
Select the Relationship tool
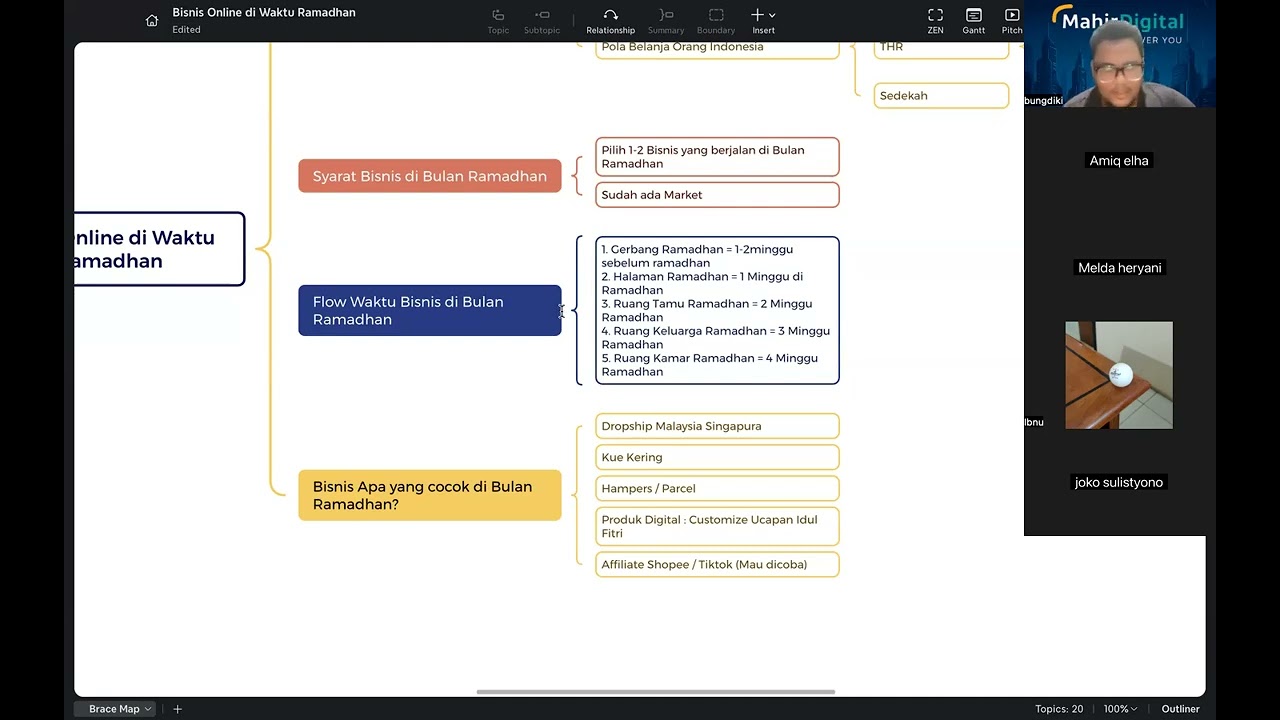[610, 21]
